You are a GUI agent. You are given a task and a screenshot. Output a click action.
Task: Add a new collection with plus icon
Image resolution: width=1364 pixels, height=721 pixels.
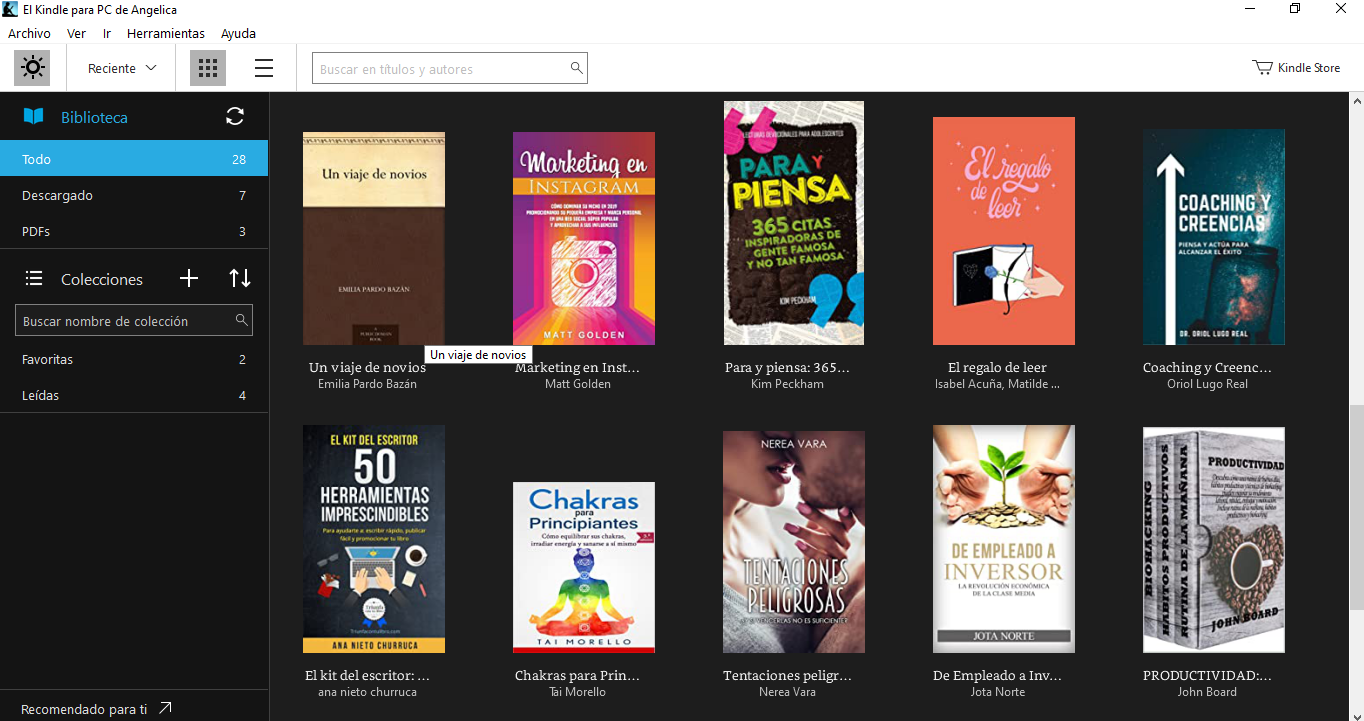pos(189,279)
